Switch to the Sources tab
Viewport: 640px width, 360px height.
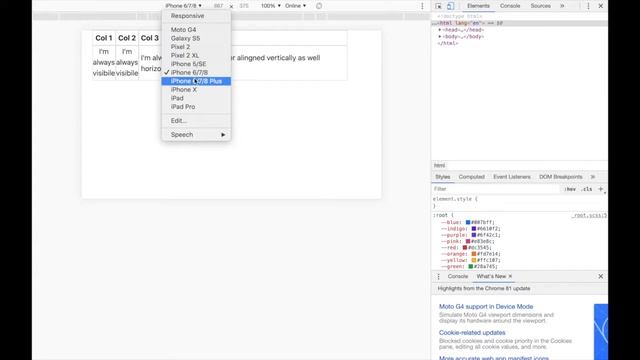540,6
